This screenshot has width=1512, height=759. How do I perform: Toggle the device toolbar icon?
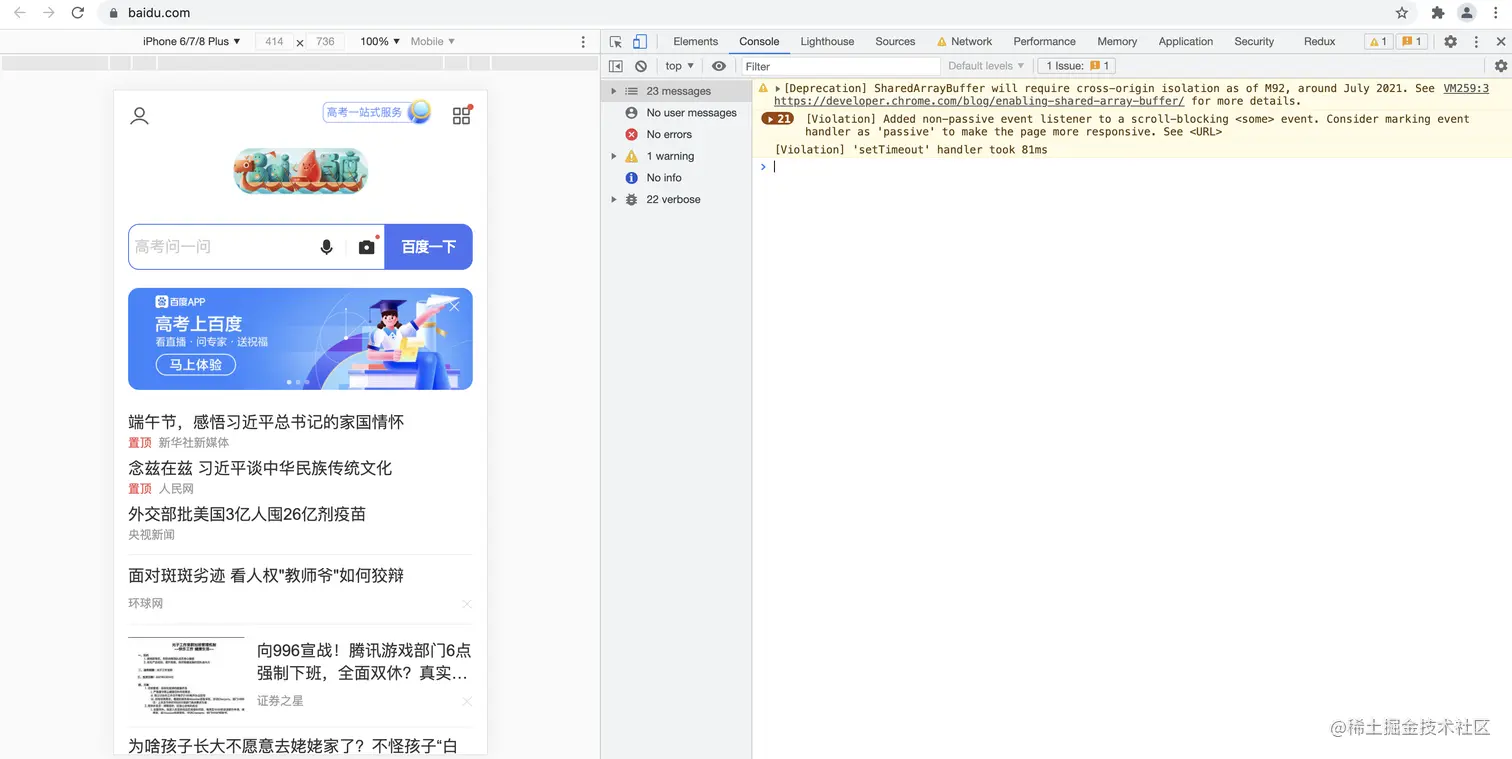640,42
